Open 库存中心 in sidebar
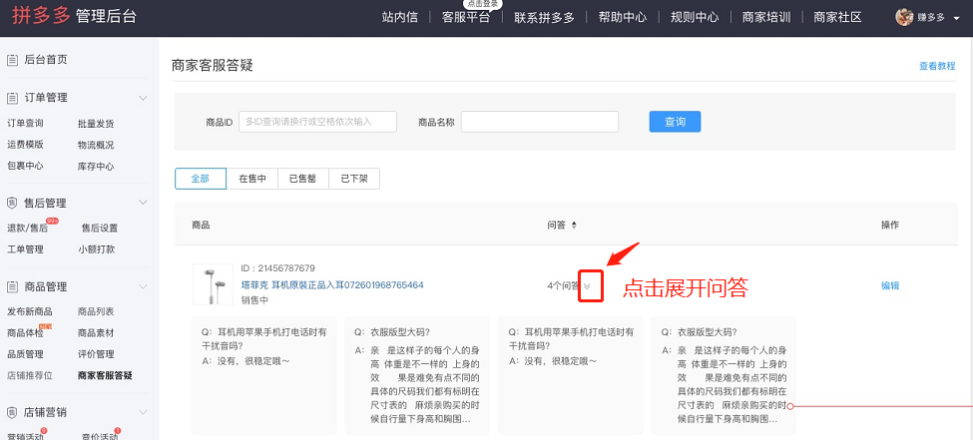This screenshot has height=440, width=973. coord(96,166)
